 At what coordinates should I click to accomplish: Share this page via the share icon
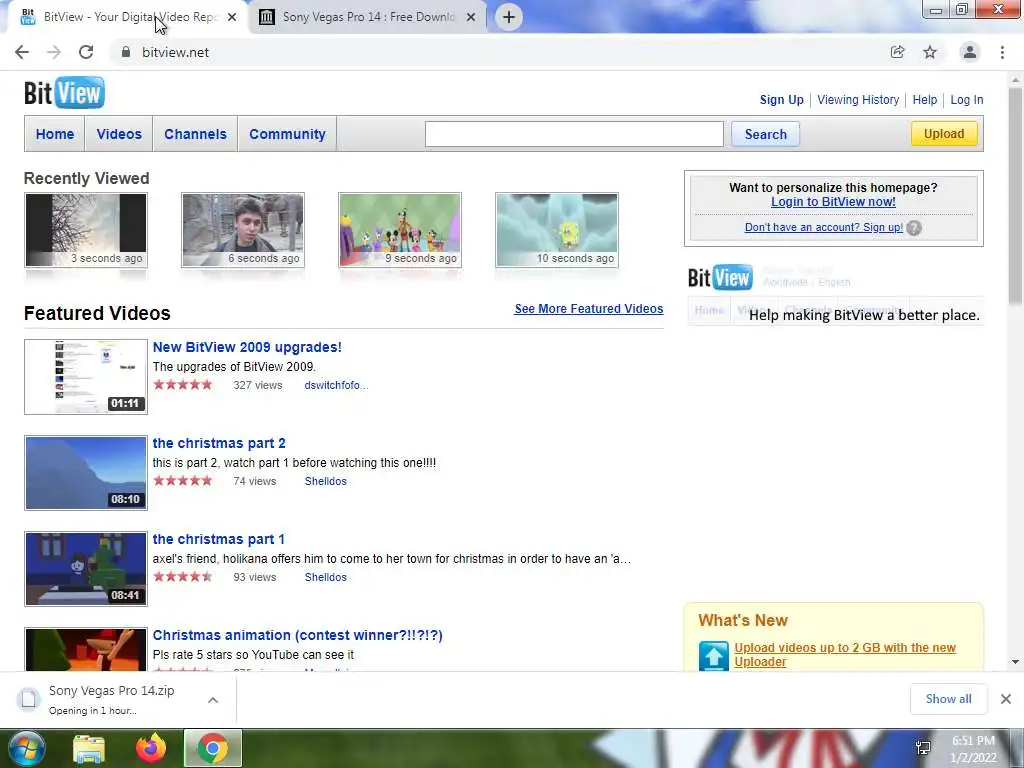(897, 52)
